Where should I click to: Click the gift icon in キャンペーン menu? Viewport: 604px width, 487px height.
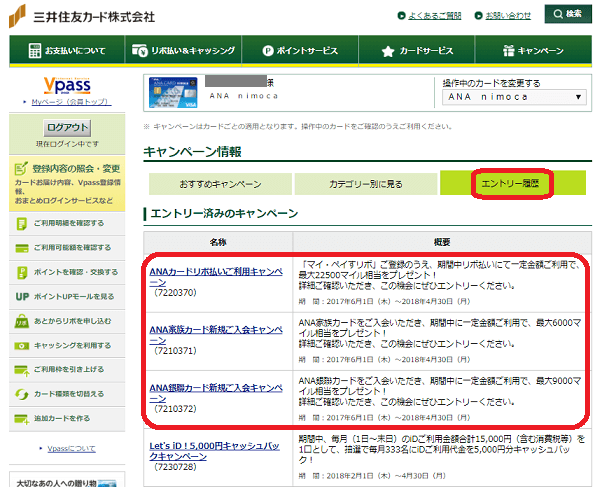(x=508, y=50)
